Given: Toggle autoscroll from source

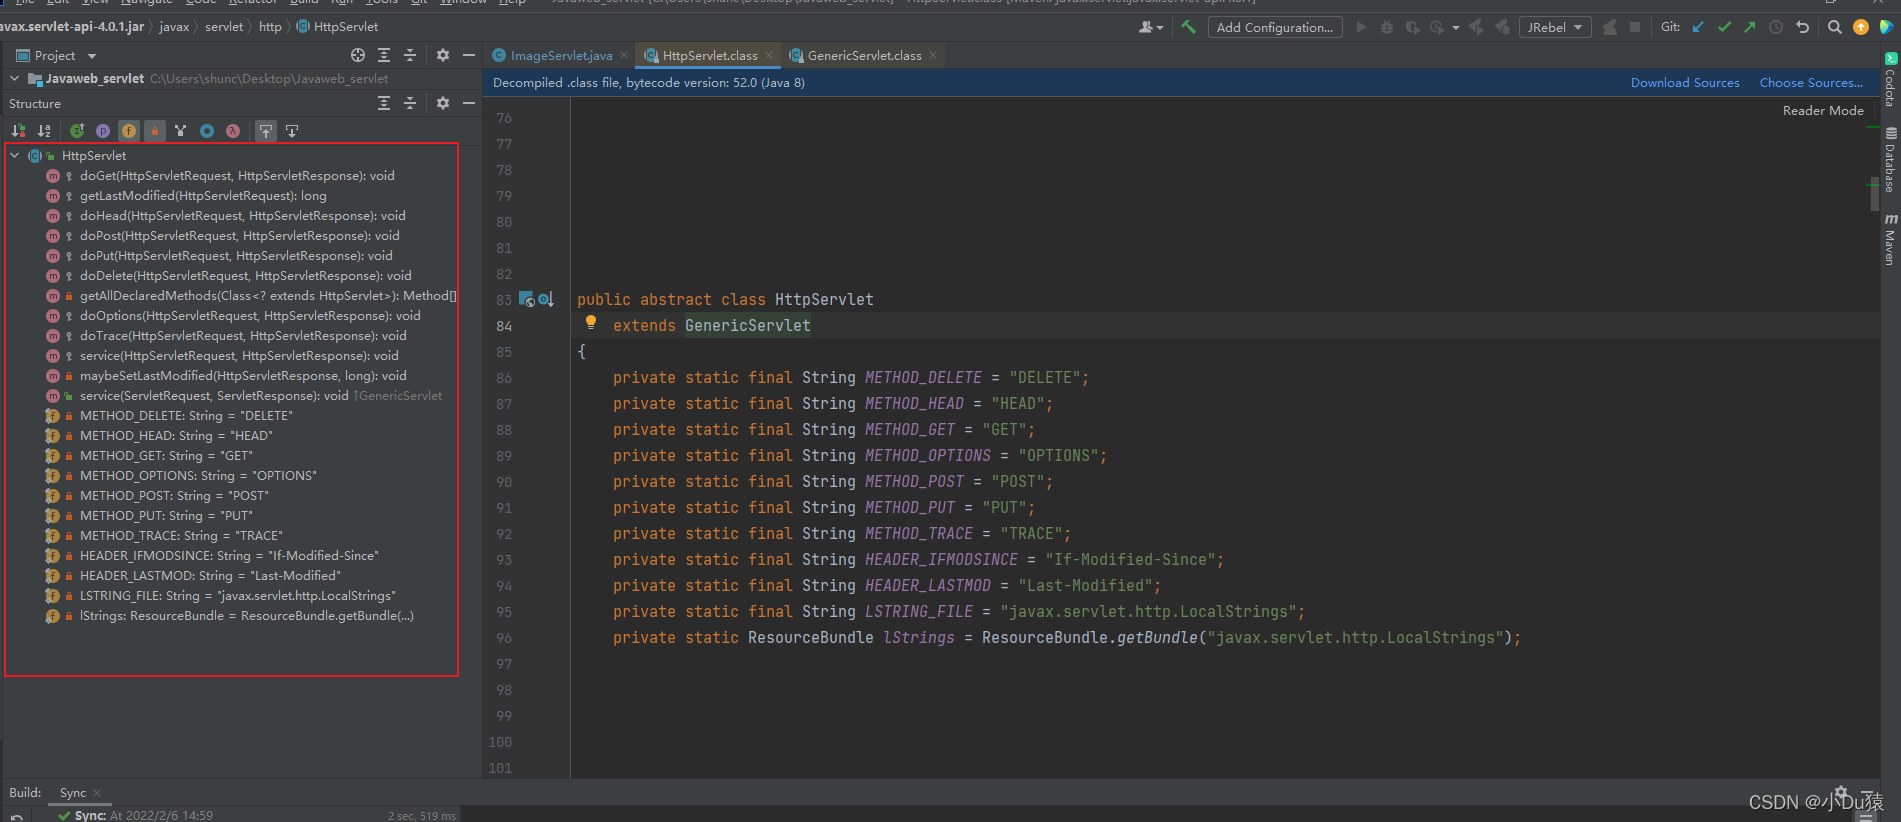Looking at the screenshot, I should pyautogui.click(x=292, y=130).
